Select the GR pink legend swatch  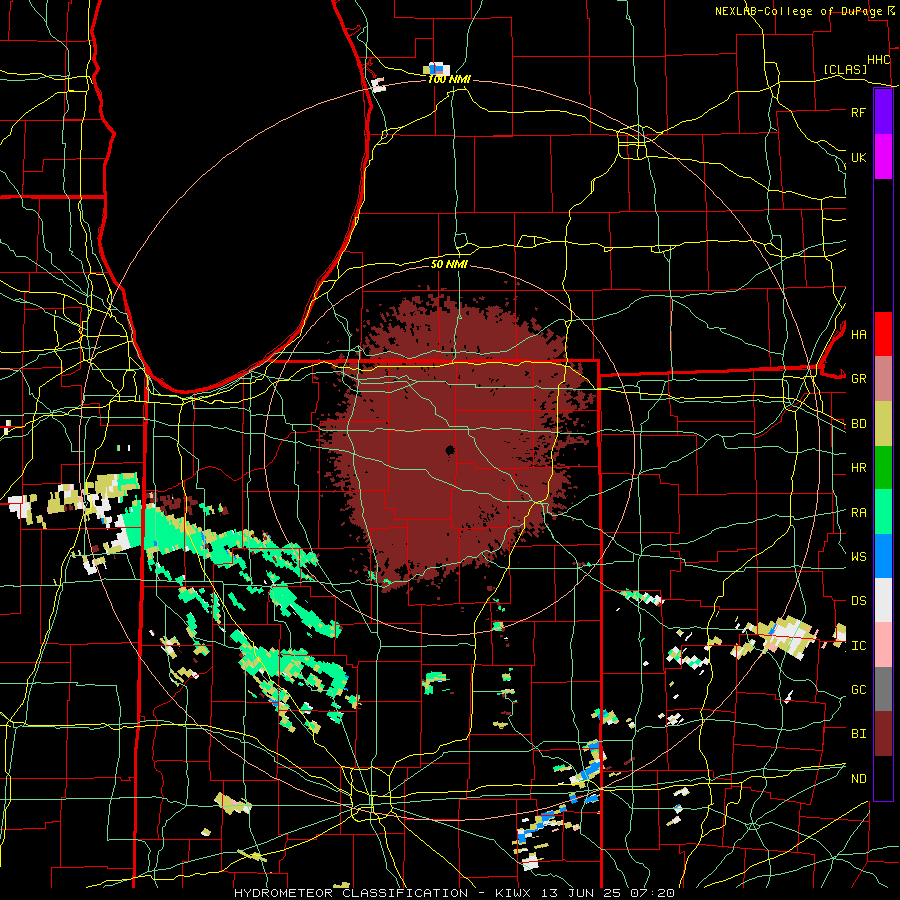click(883, 378)
